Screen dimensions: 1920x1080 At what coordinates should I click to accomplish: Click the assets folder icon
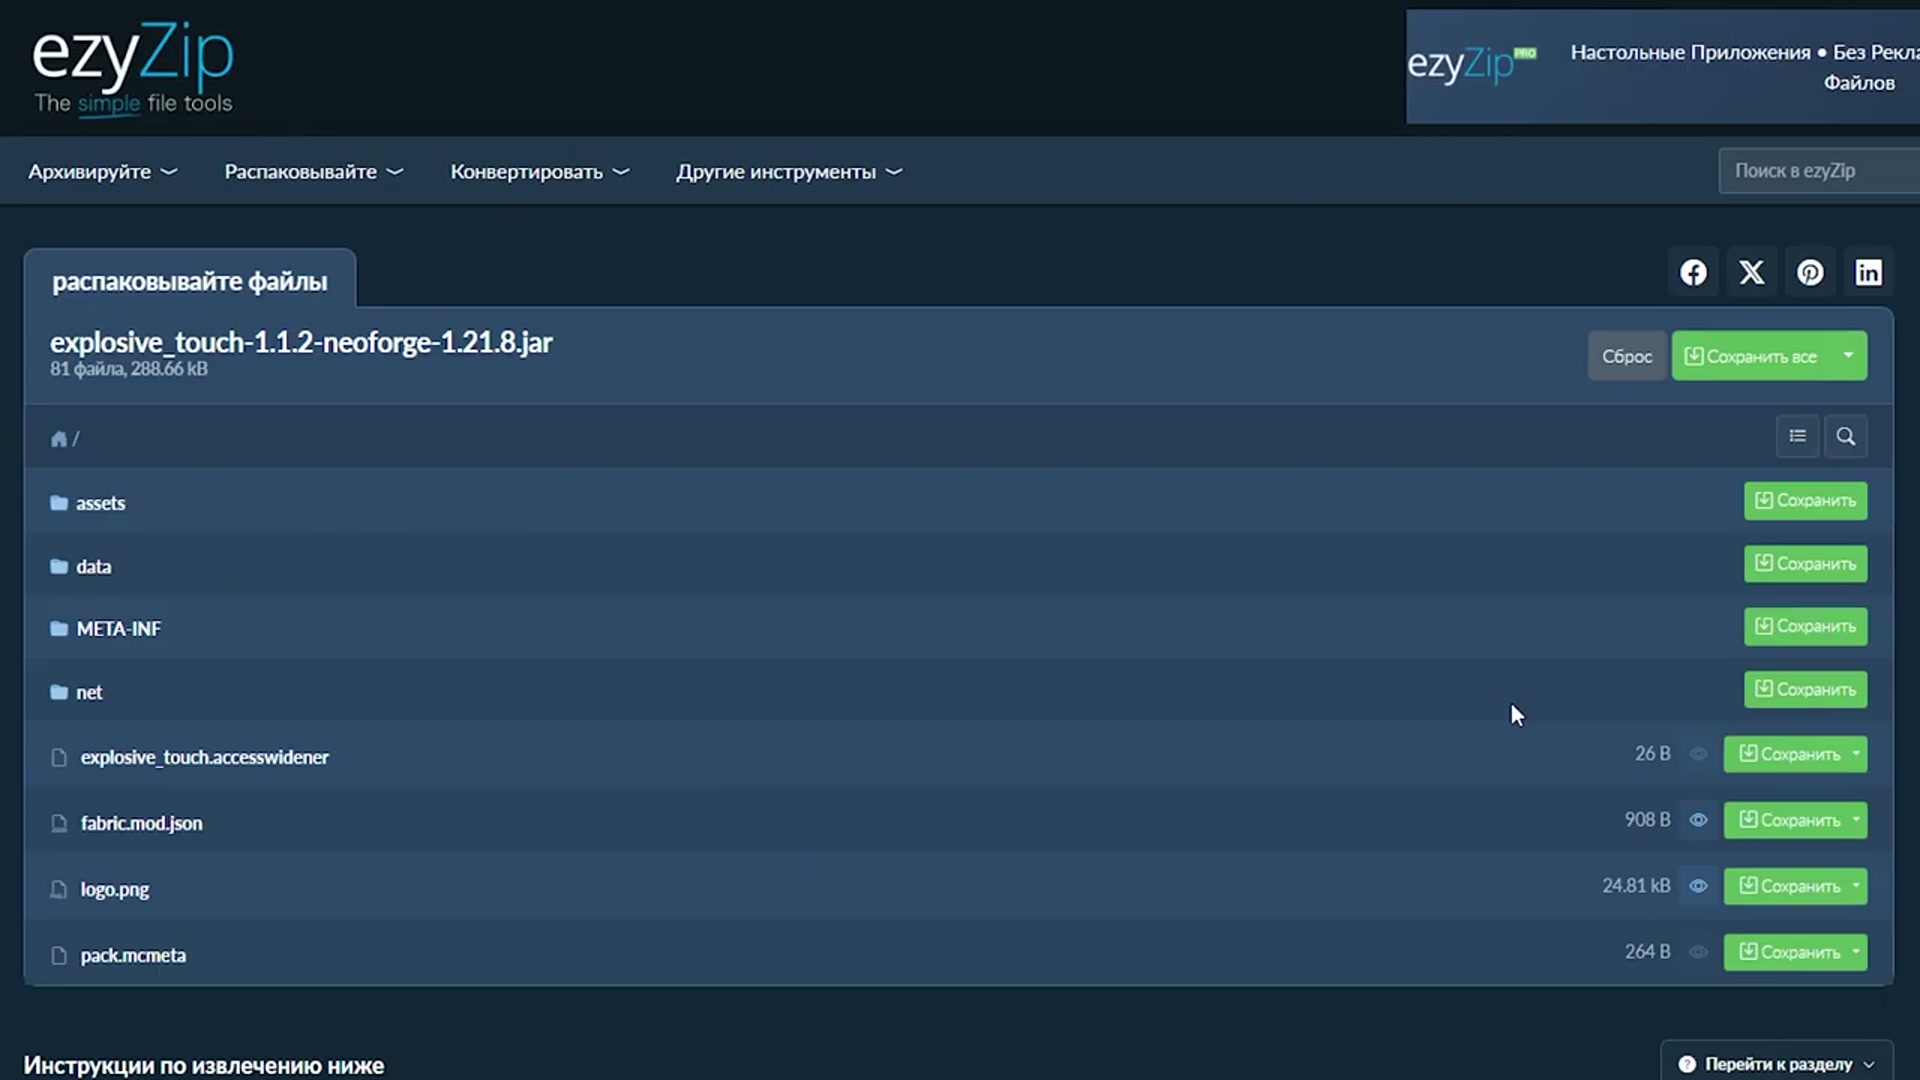click(x=59, y=502)
